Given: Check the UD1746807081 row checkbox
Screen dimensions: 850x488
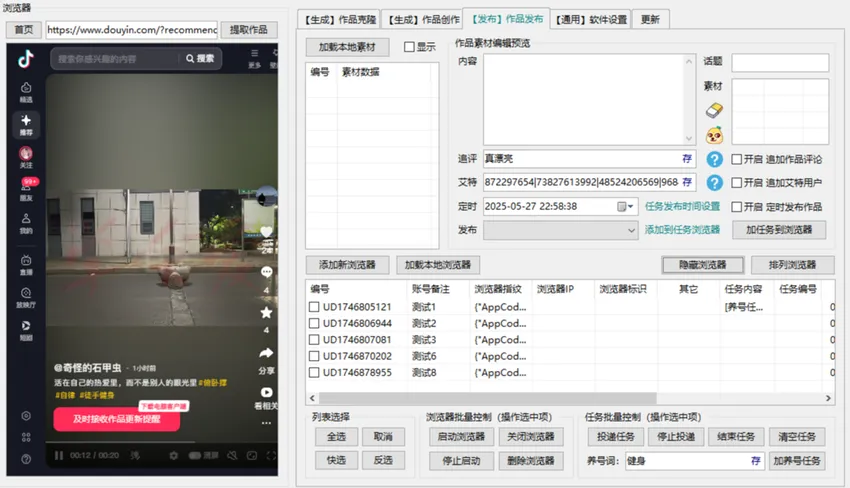Looking at the screenshot, I should pyautogui.click(x=314, y=339).
